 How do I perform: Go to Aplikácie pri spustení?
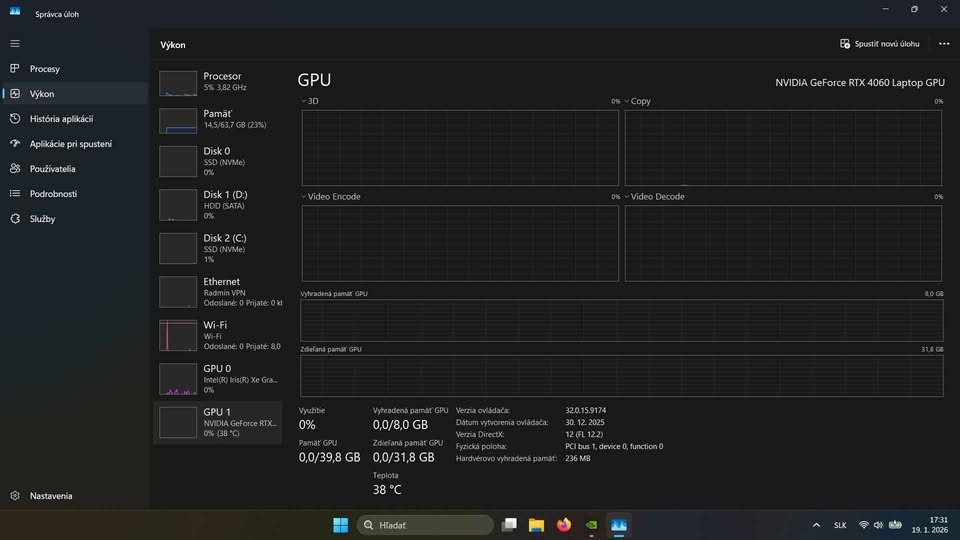tap(73, 144)
